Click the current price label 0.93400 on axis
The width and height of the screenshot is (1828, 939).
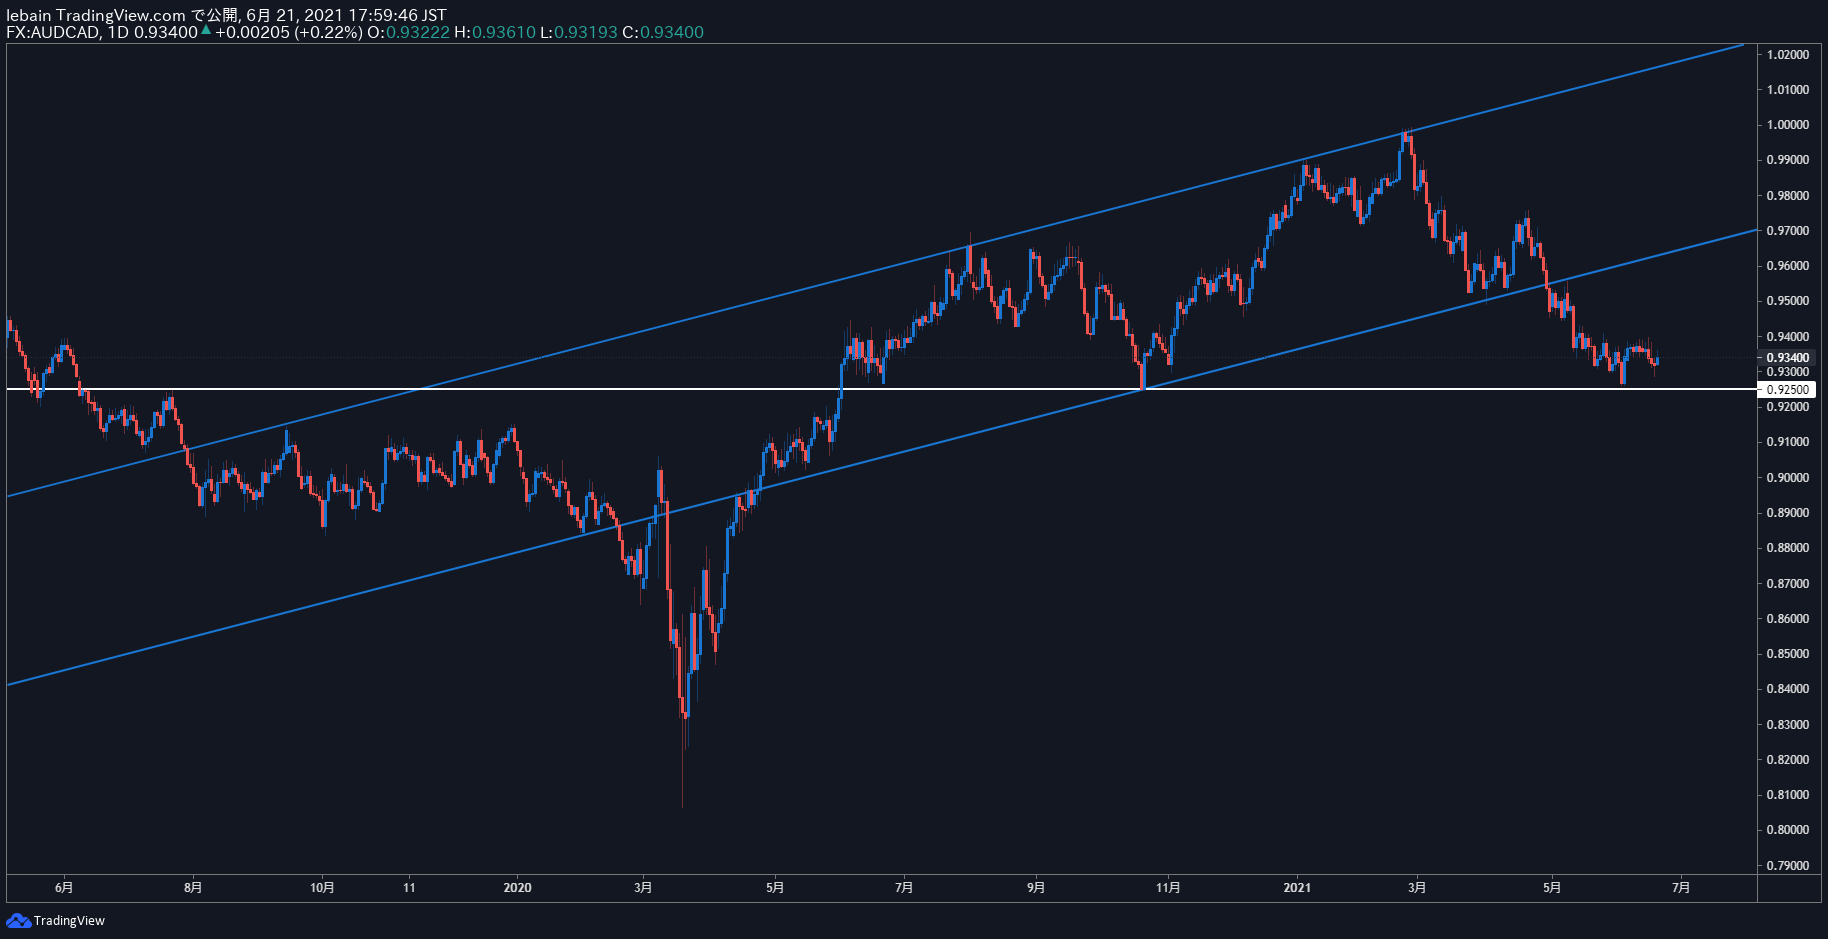[1787, 358]
